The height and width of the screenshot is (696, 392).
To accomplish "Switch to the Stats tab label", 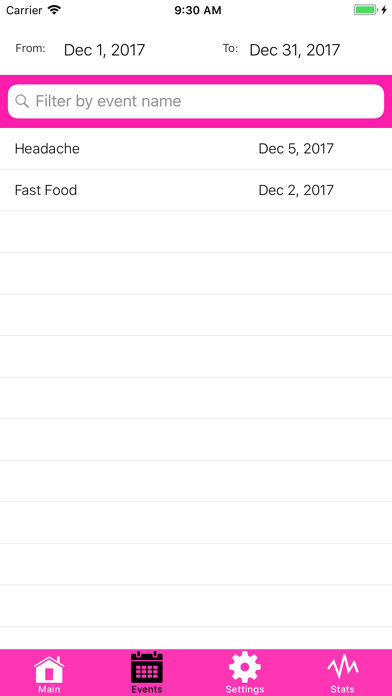I will coord(342,689).
